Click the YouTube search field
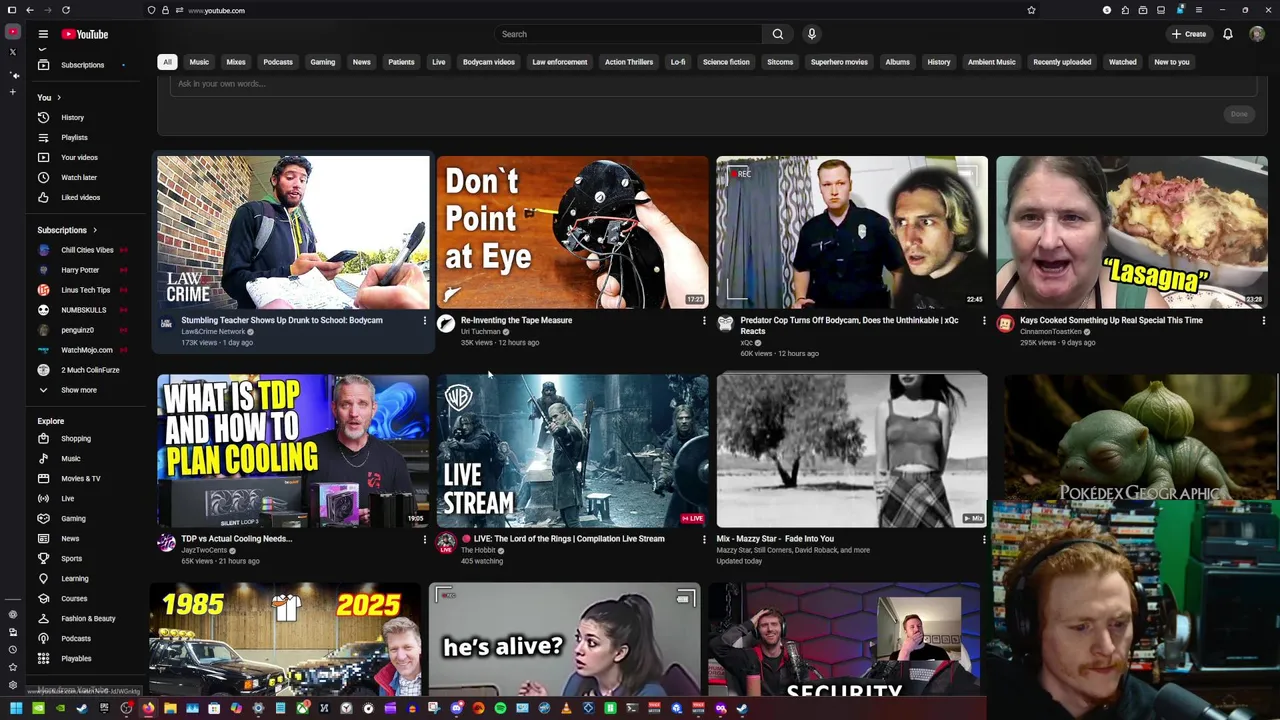 point(628,34)
